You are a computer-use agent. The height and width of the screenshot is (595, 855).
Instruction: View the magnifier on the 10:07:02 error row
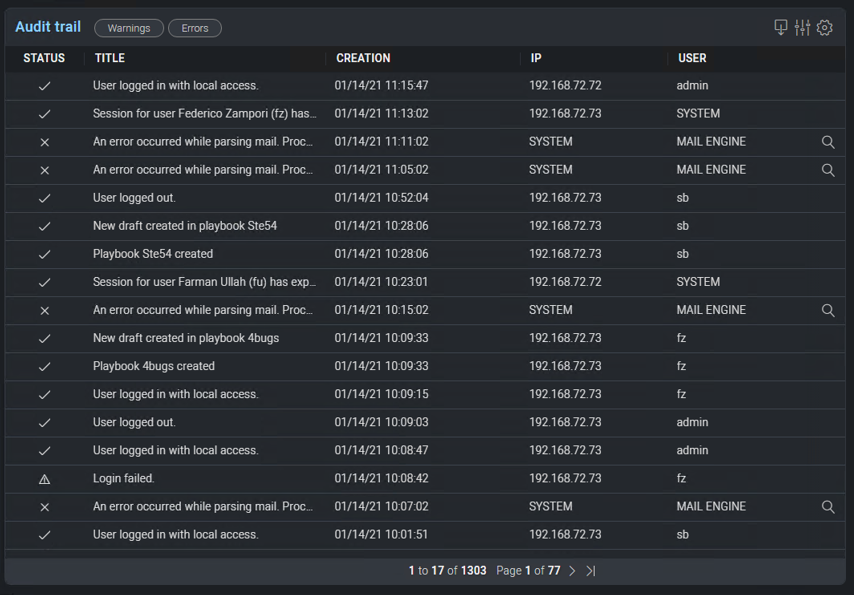point(828,506)
